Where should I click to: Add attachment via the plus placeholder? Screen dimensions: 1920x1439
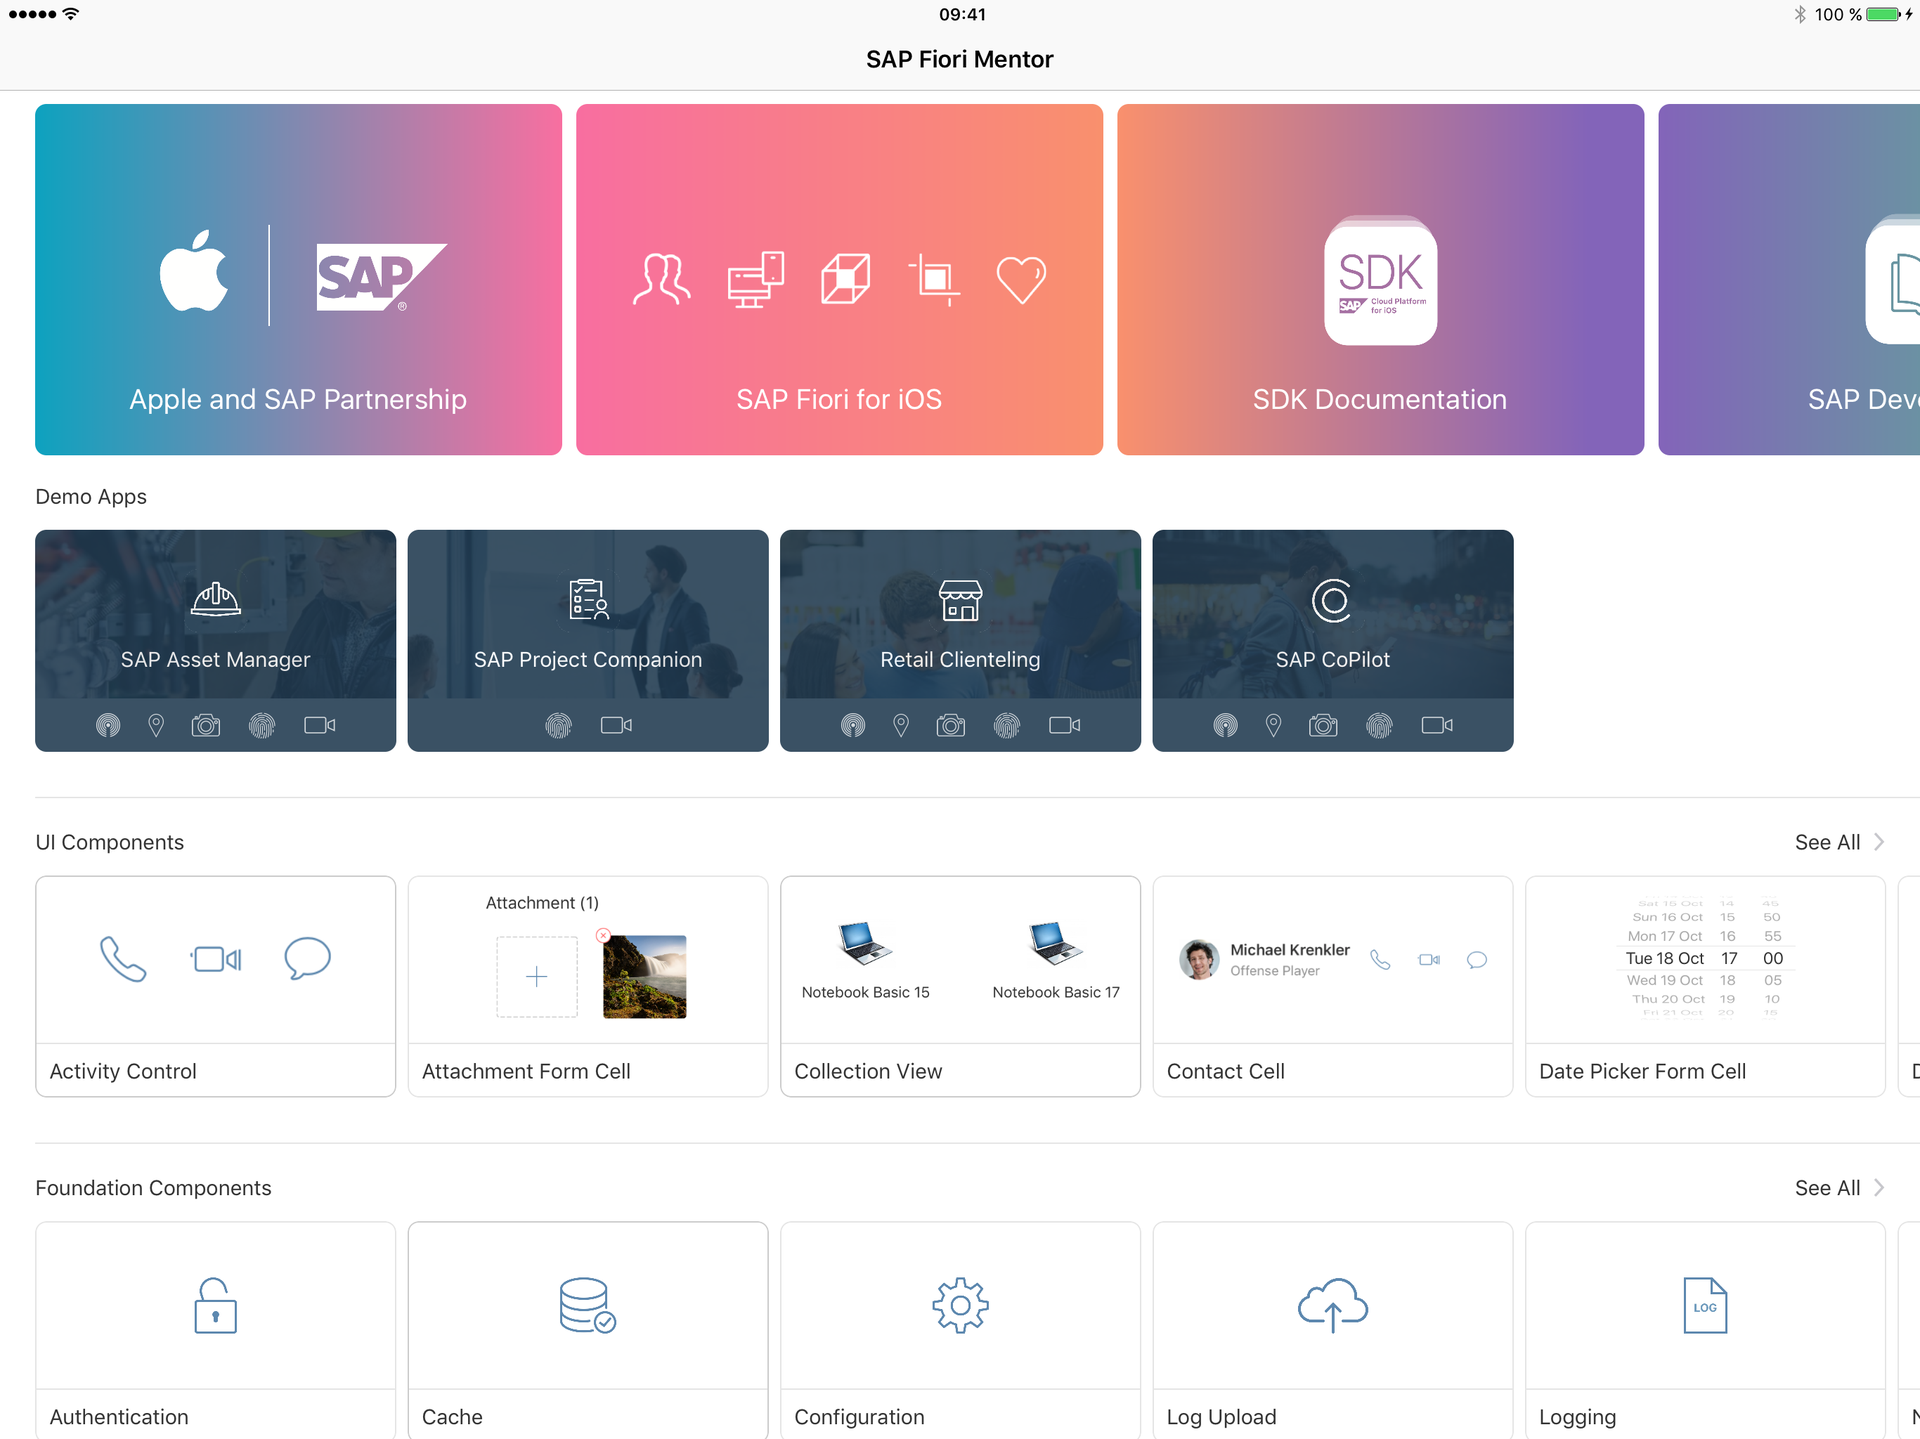pos(537,977)
